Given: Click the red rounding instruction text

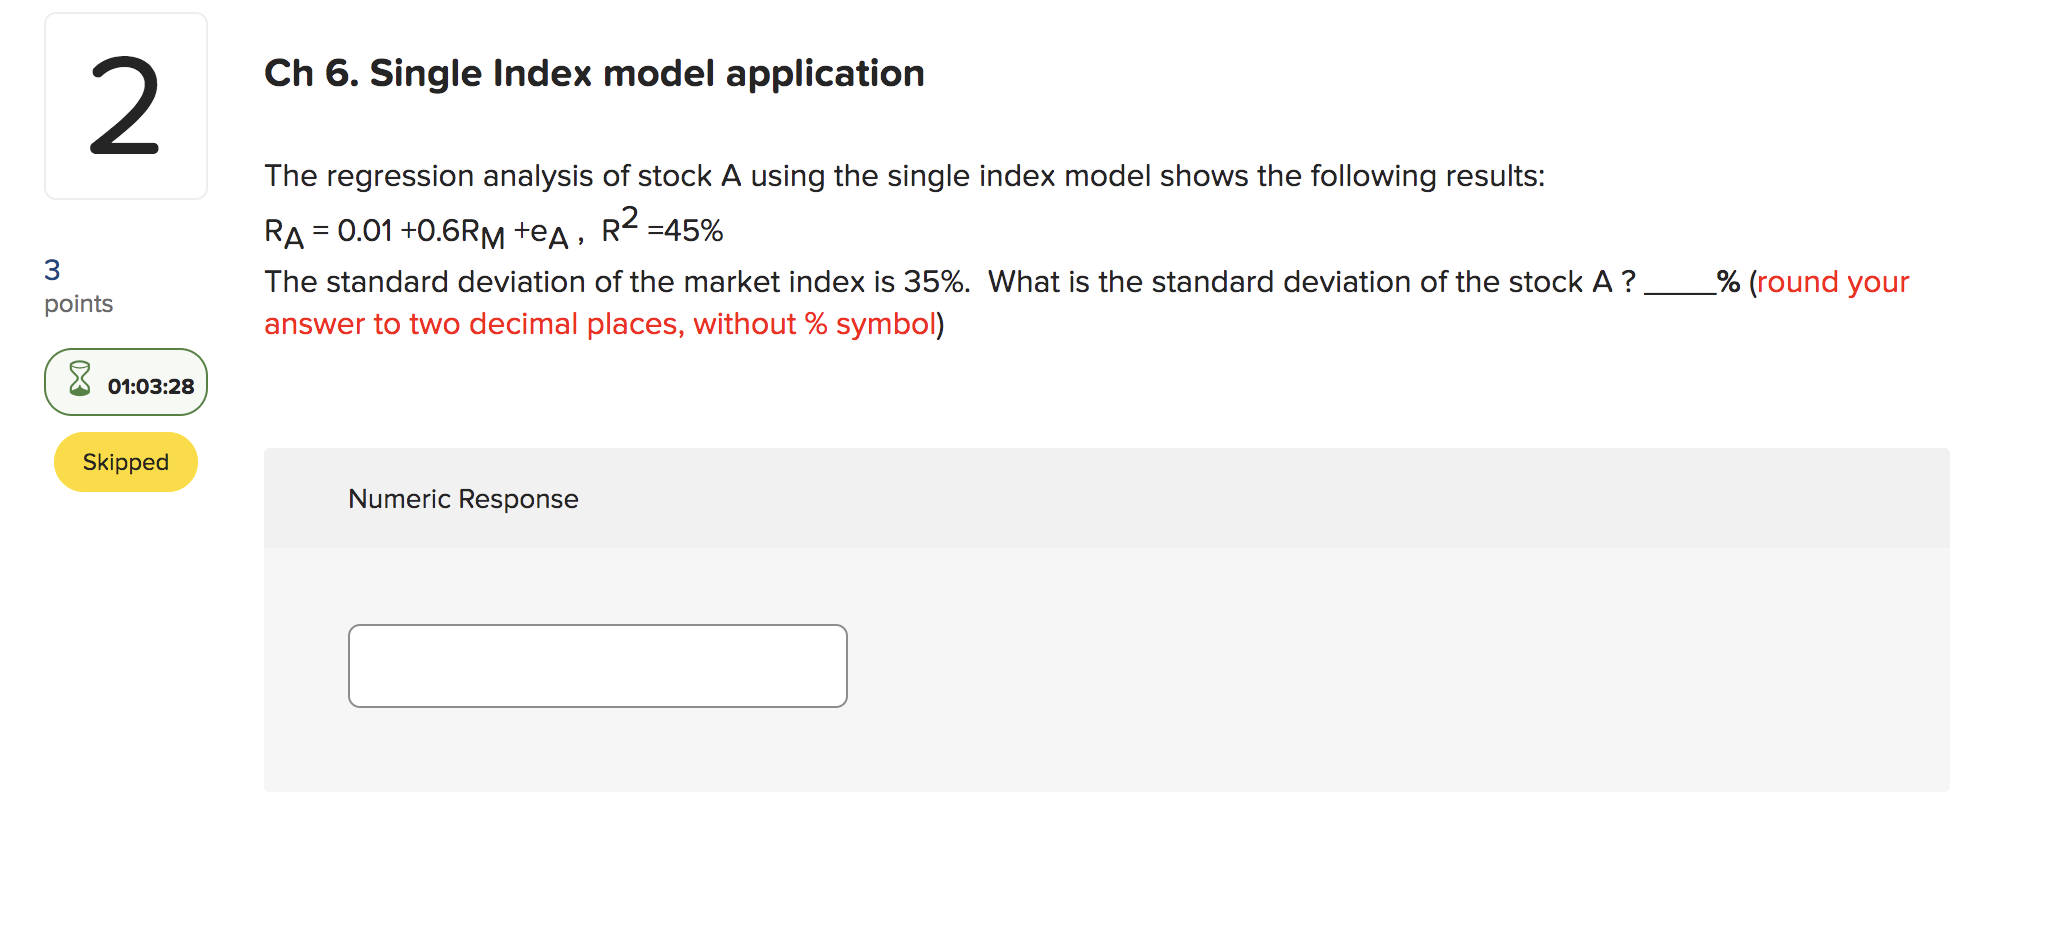Looking at the screenshot, I should click(x=602, y=323).
